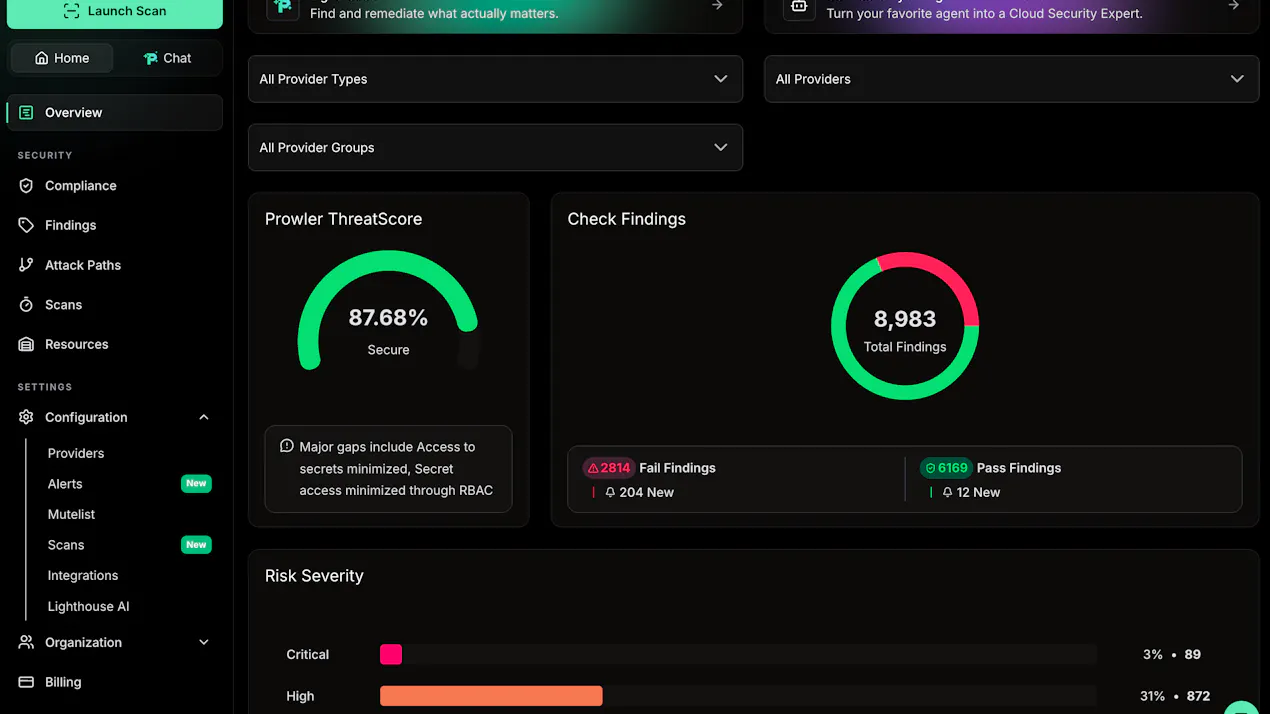The width and height of the screenshot is (1270, 714).
Task: Click the Chat tab Prowler icon
Action: (x=151, y=58)
